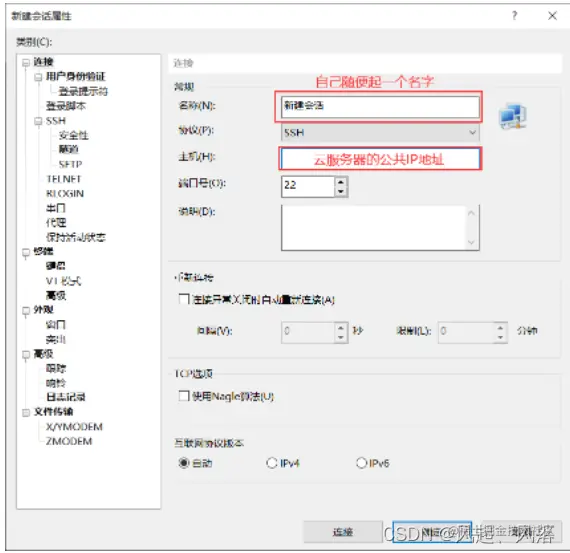The image size is (570, 553).
Task: Enable auto reconnect on abnormal disconnect checkbox
Action: (184, 299)
